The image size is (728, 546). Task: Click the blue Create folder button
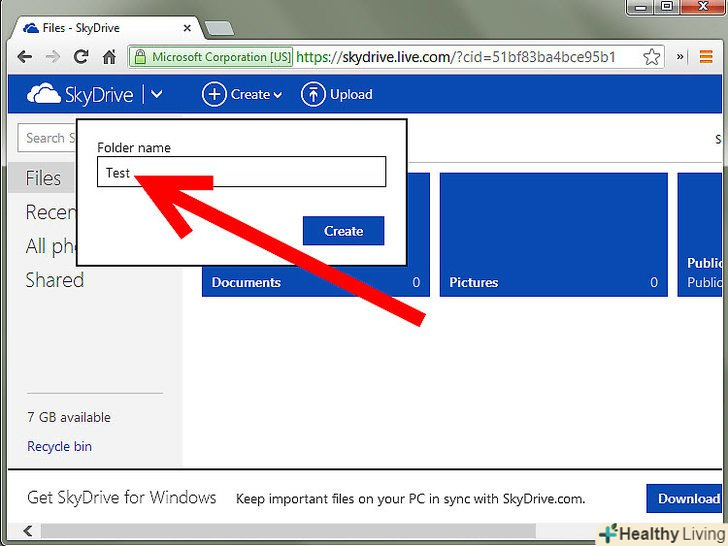pos(344,231)
